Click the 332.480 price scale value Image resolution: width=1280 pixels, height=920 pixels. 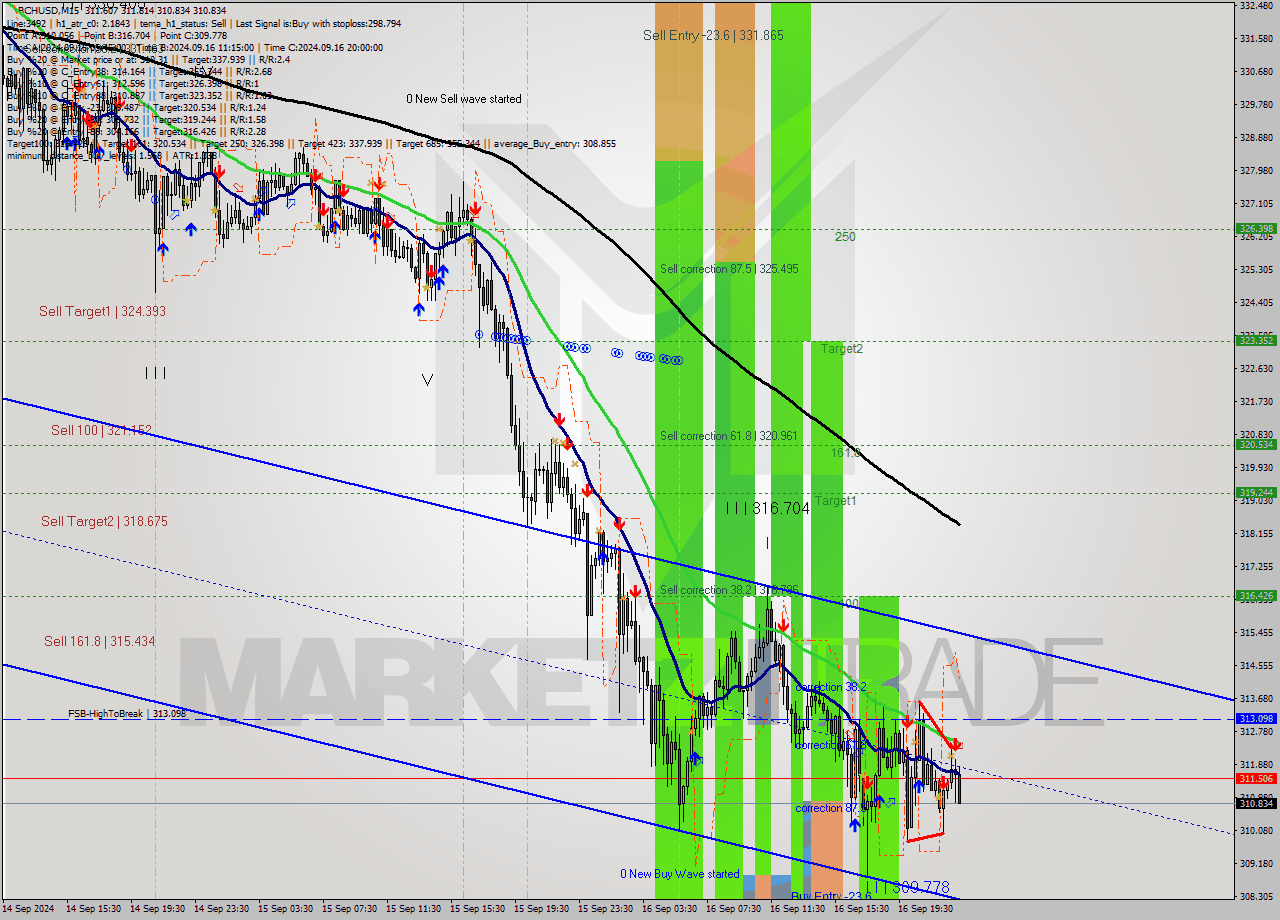point(1256,5)
